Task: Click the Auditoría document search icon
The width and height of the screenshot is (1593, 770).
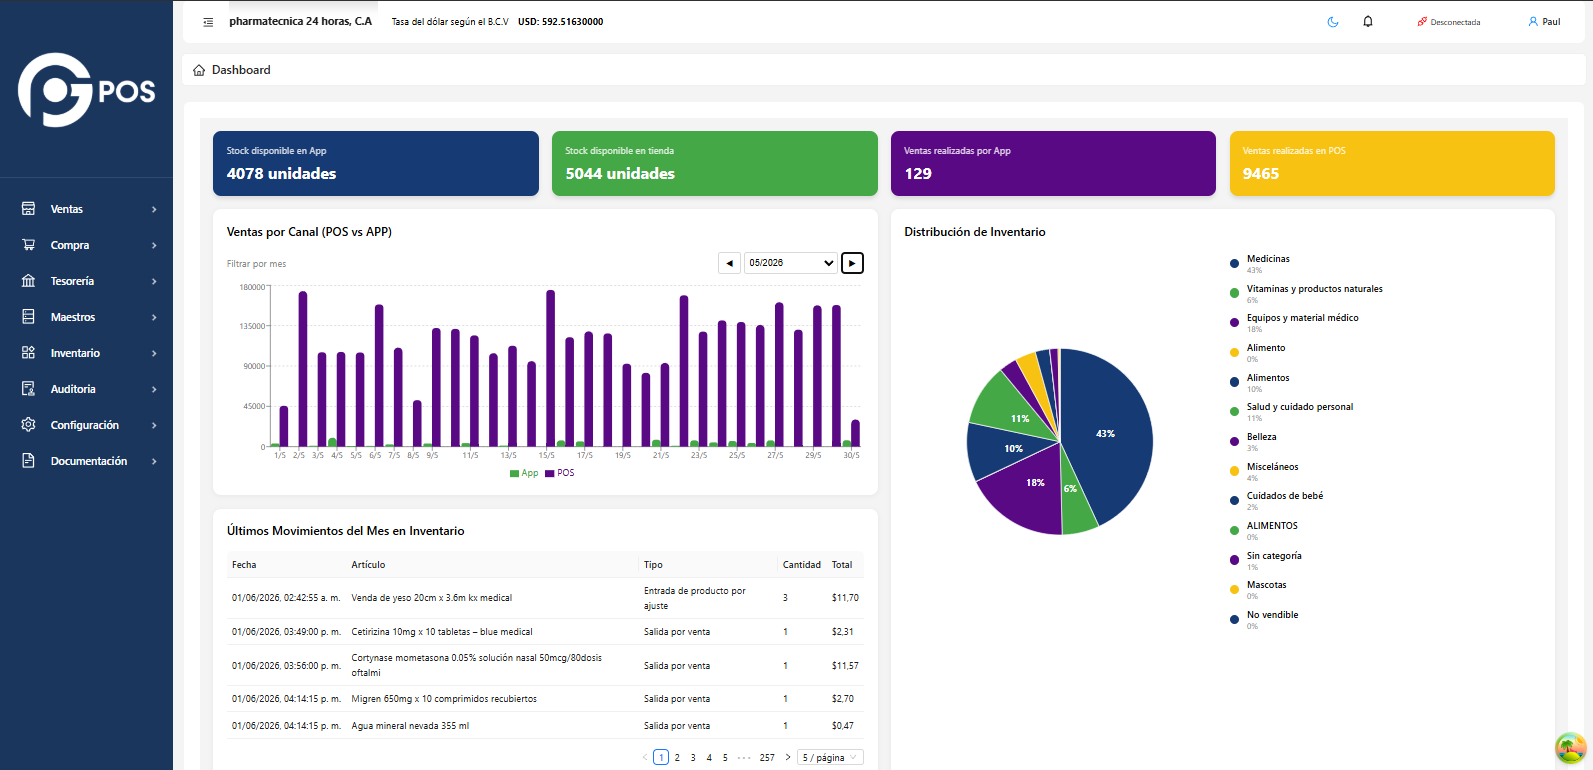Action: click(x=28, y=389)
